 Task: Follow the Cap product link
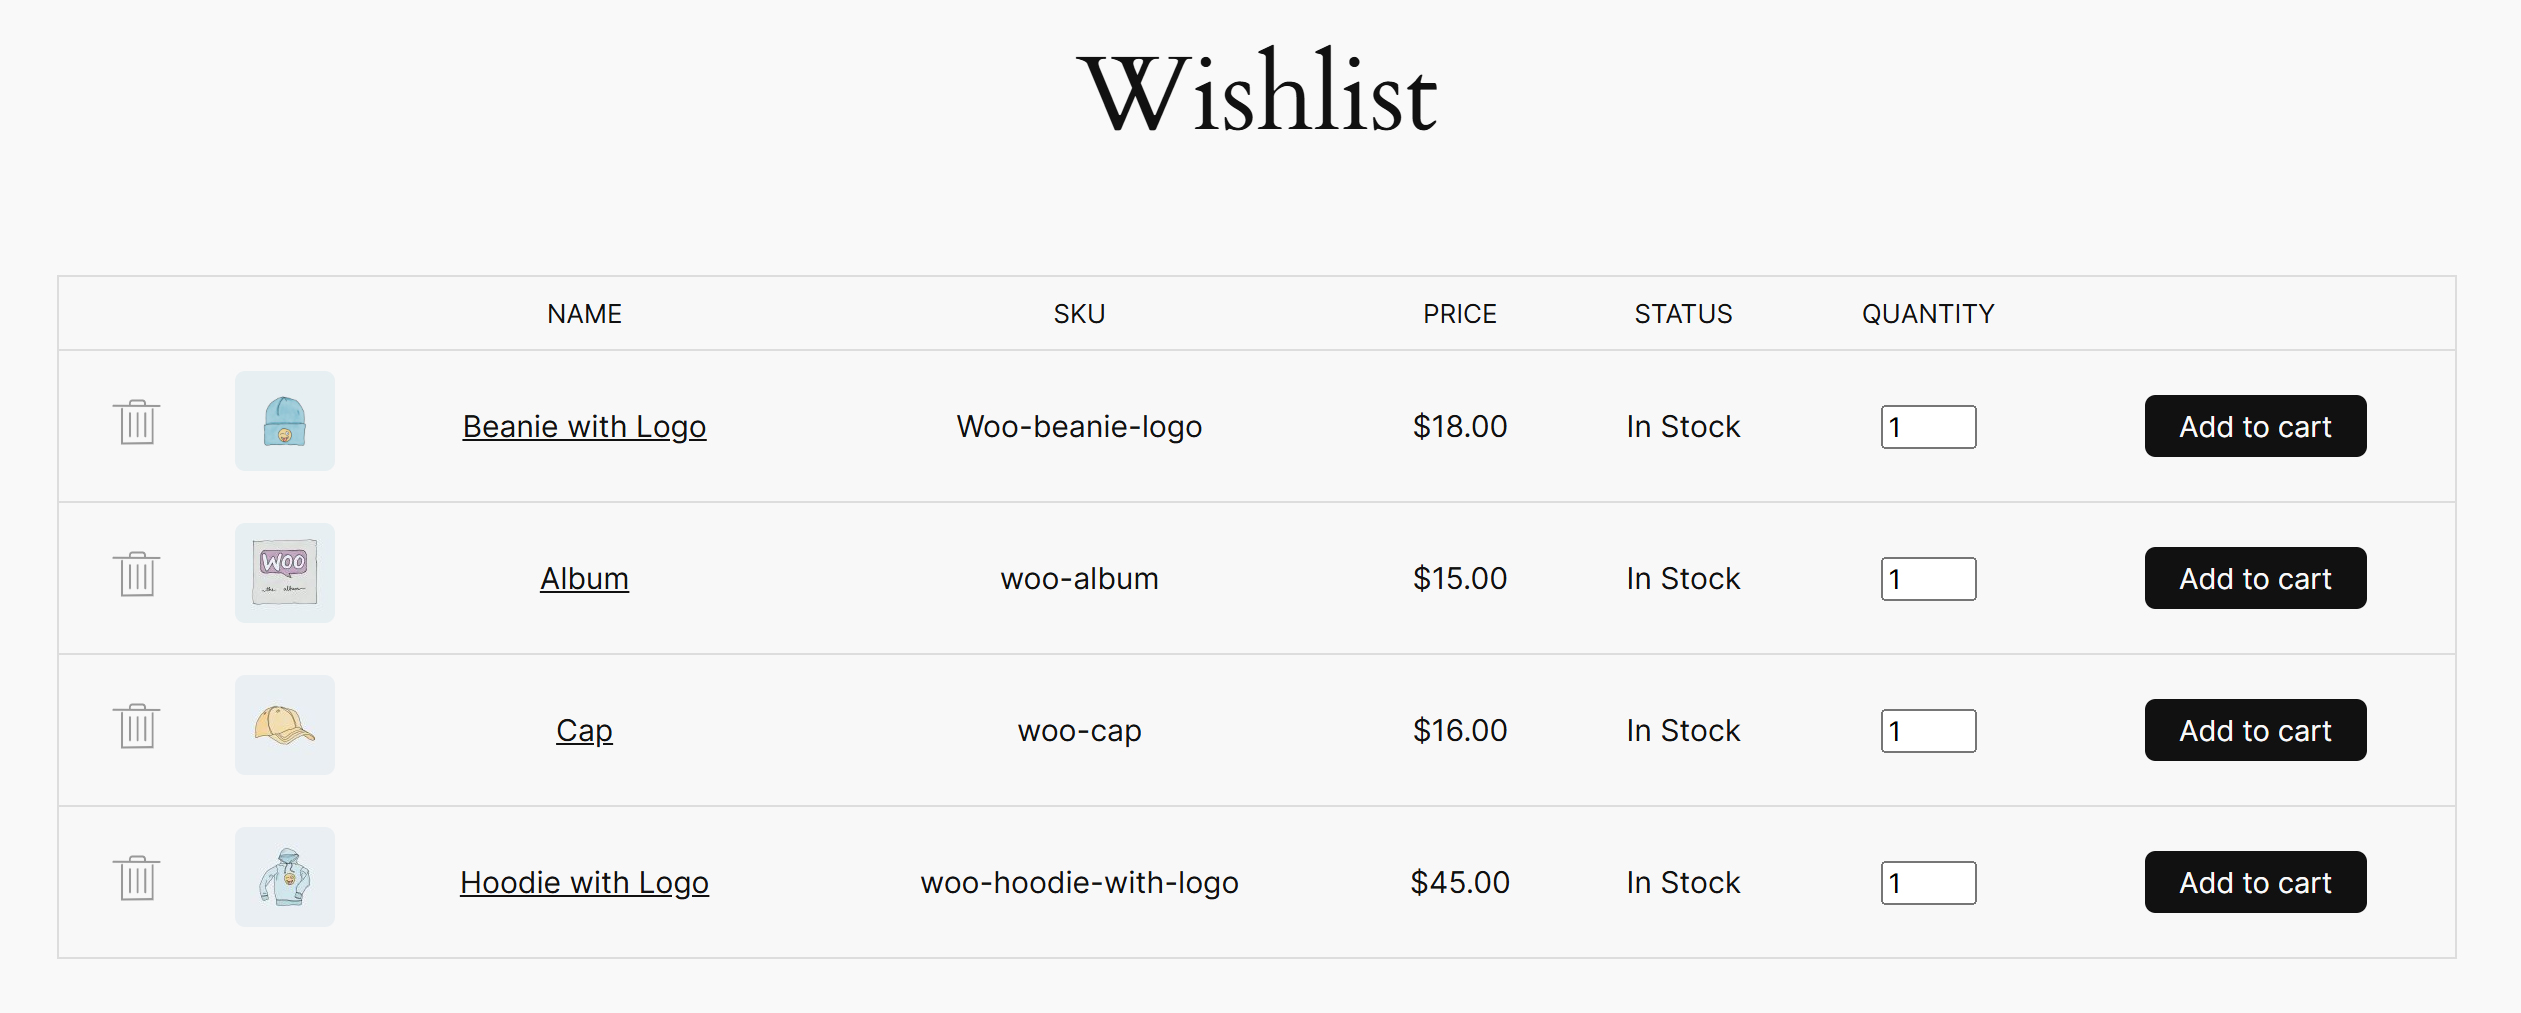[584, 731]
